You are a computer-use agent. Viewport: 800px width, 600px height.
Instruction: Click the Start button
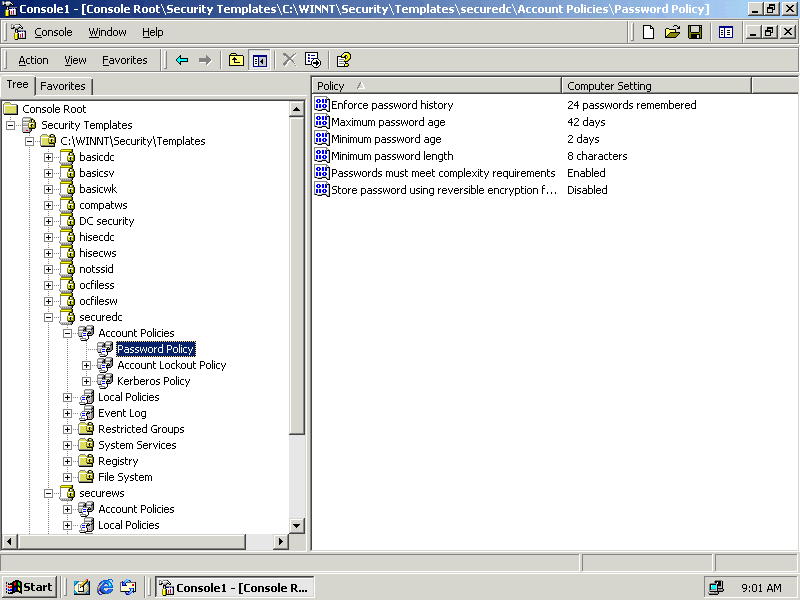click(29, 587)
